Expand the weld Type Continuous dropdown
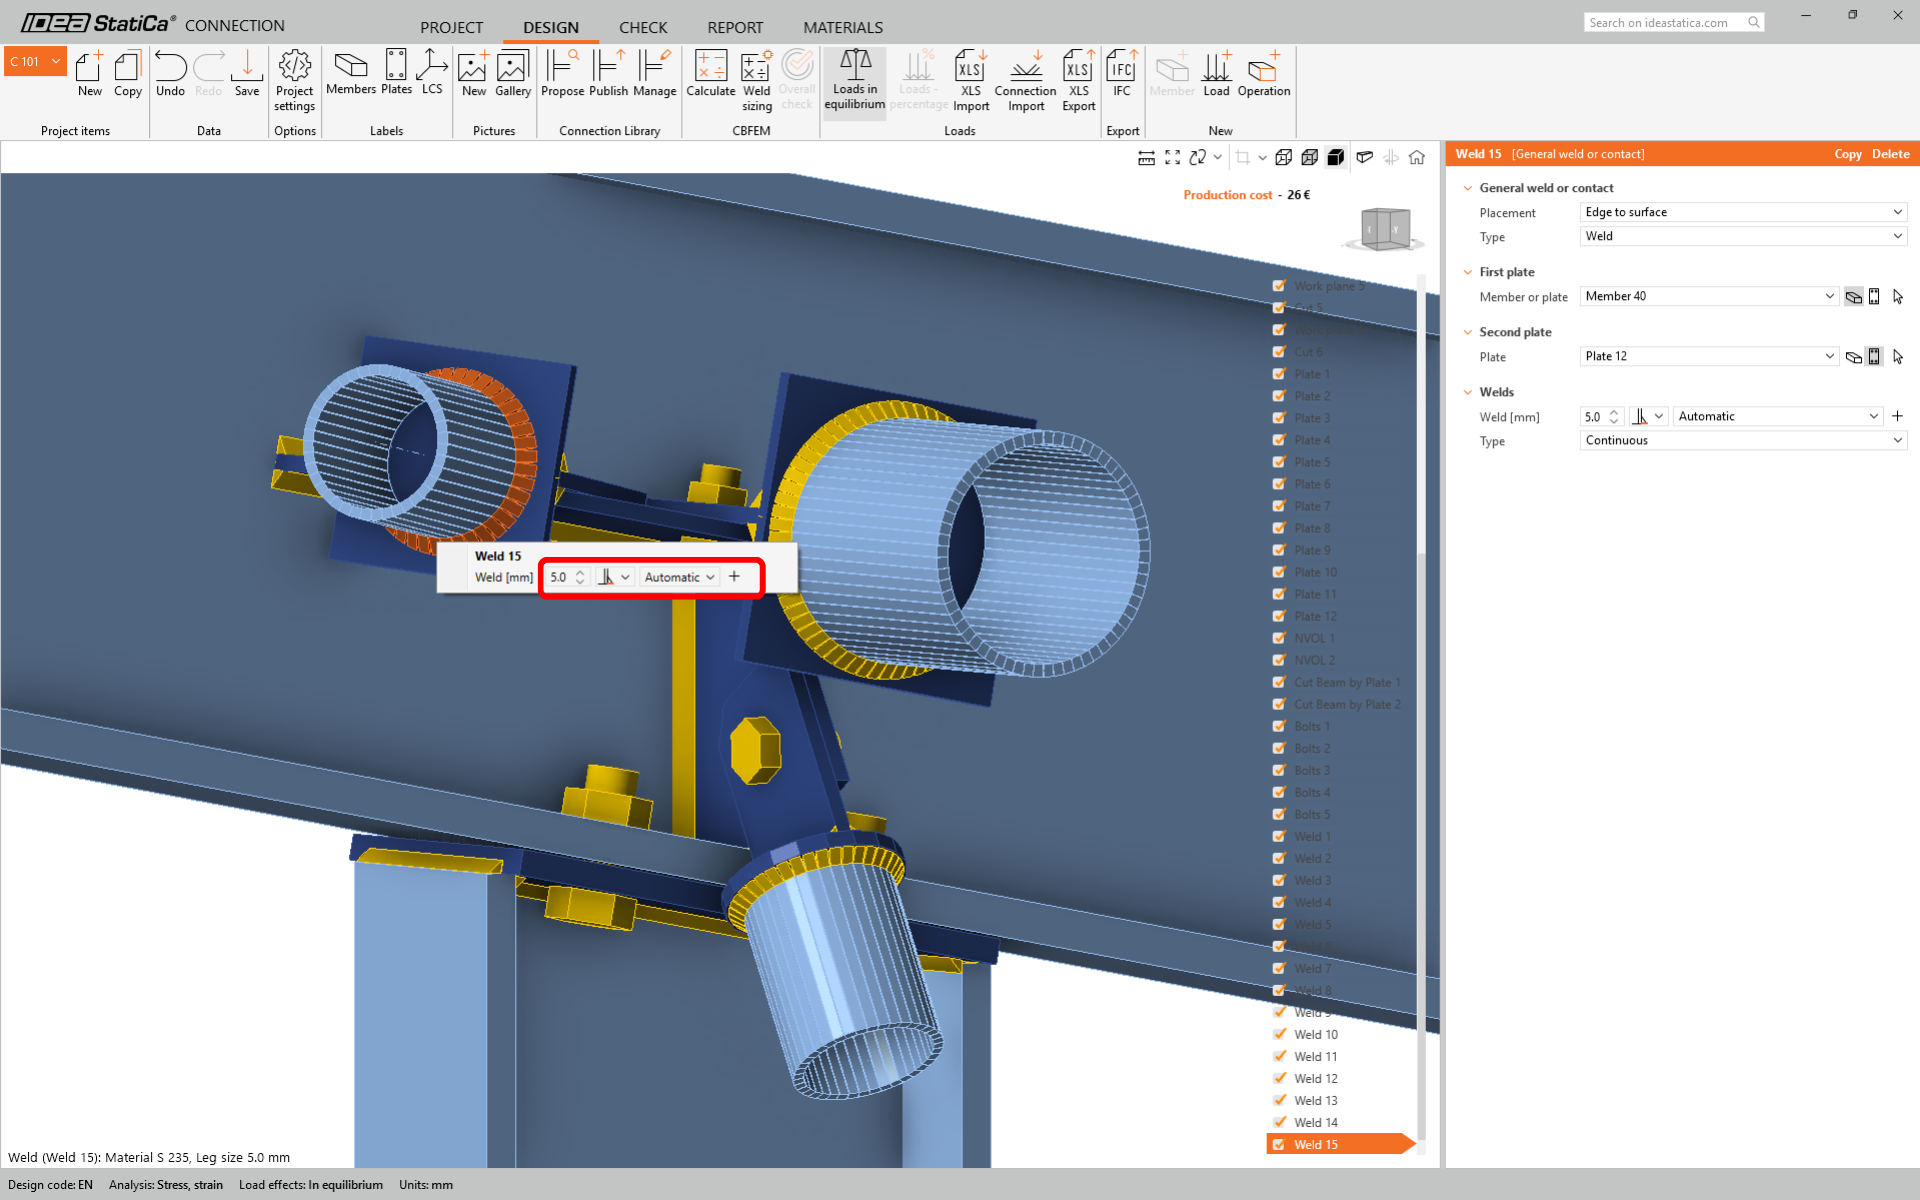The height and width of the screenshot is (1200, 1920). (1743, 441)
